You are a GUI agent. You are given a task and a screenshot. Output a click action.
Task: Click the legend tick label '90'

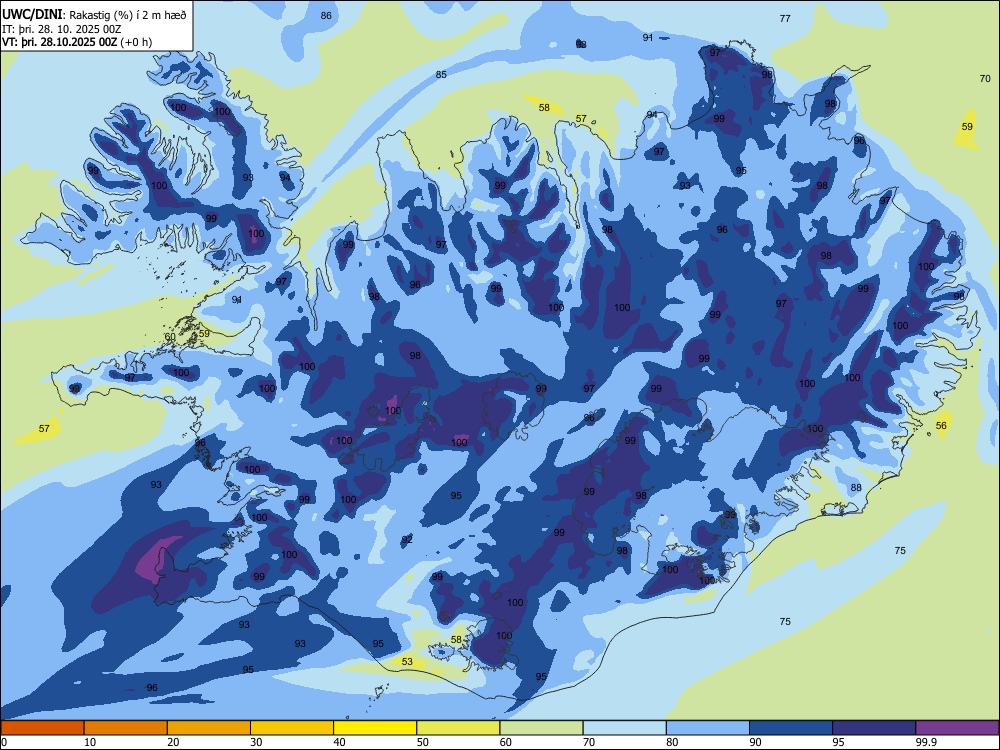pyautogui.click(x=755, y=742)
